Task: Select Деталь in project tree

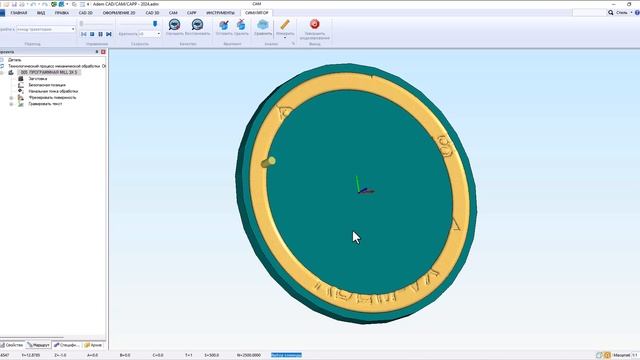Action: pos(15,60)
